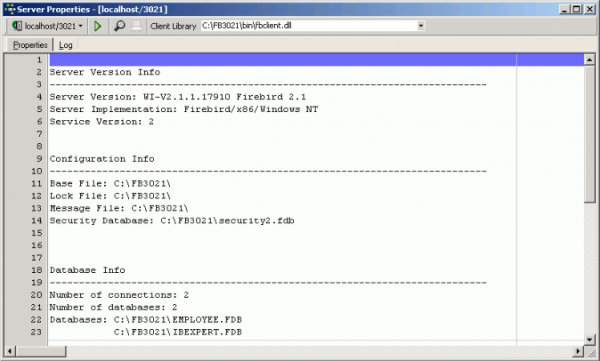Screen dimensions: 600x361
Task: Click the 'Base File: C:\FB3021\' line
Action: pyautogui.click(x=110, y=183)
